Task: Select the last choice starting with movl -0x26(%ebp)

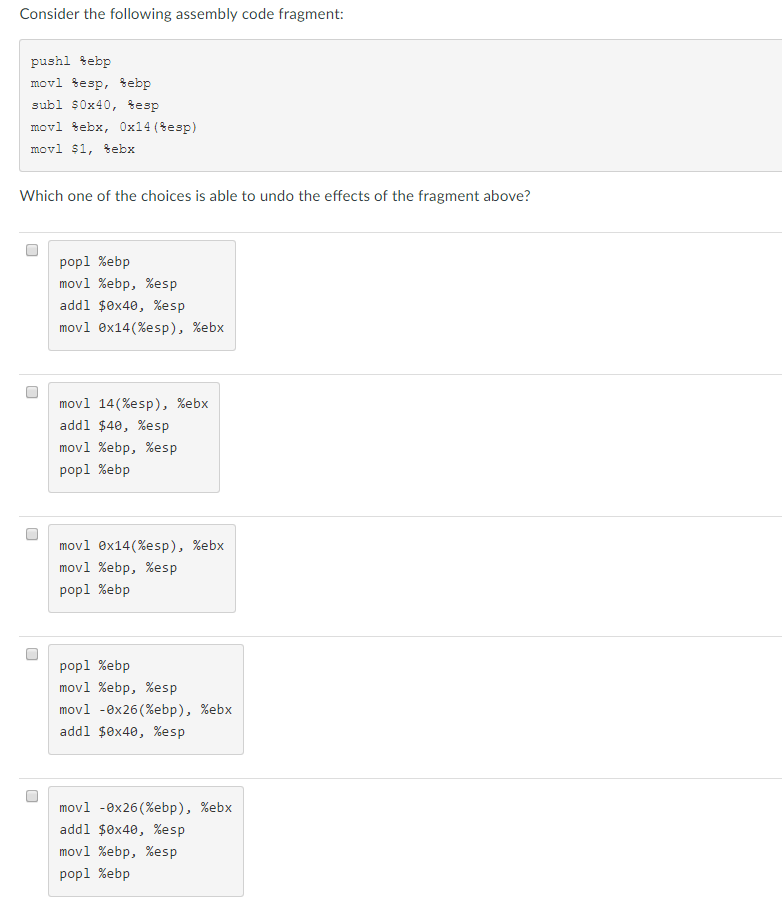Action: tap(32, 796)
